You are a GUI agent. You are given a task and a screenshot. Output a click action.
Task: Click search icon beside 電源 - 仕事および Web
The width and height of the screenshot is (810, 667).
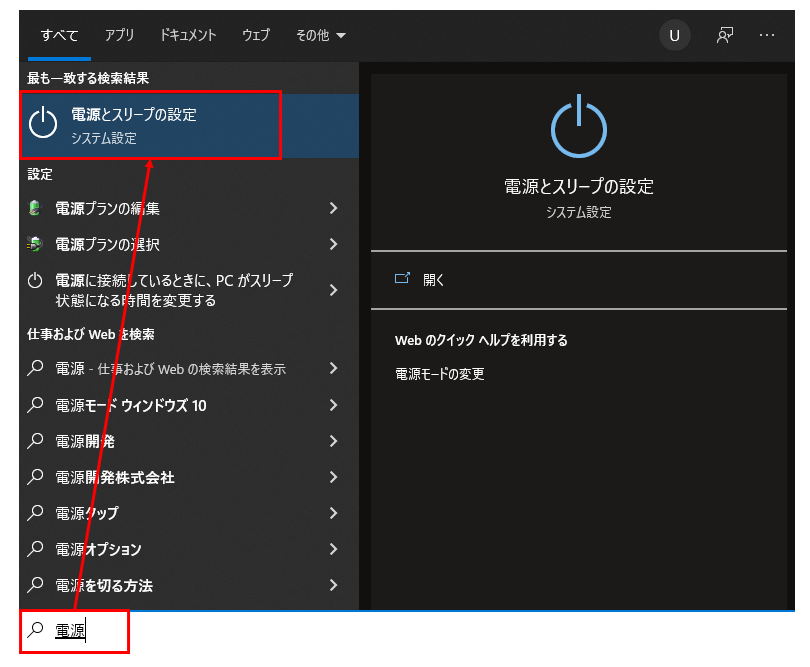[35, 368]
